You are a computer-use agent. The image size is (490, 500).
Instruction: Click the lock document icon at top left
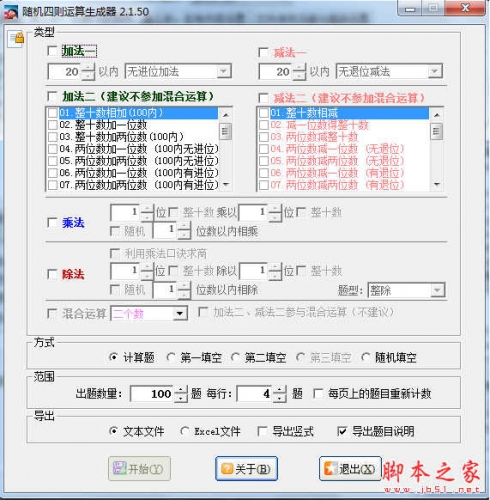pos(16,39)
